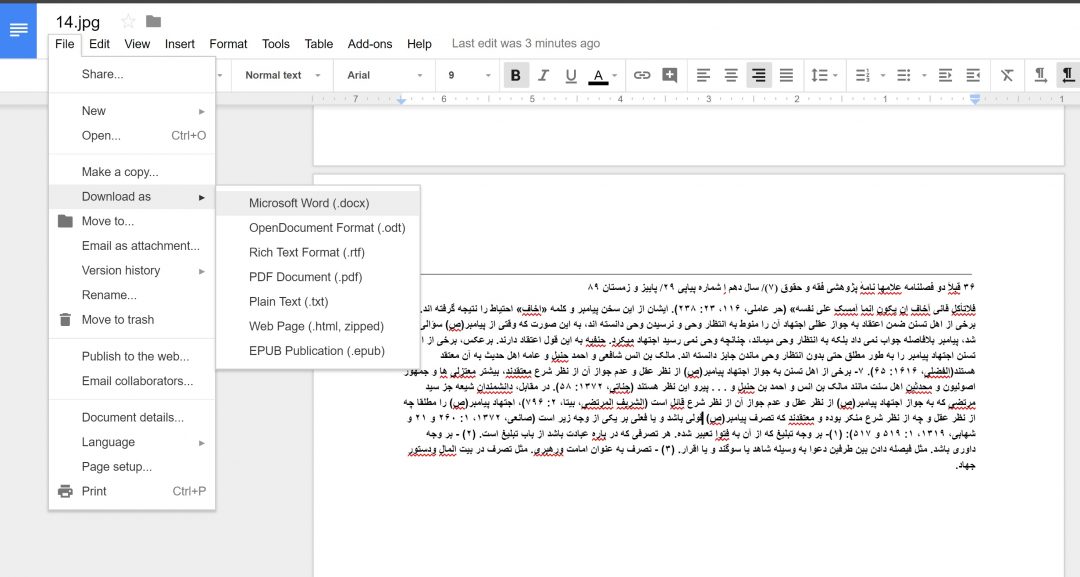Viewport: 1080px width, 577px height.
Task: Star the document 14.jpg
Action: point(128,21)
